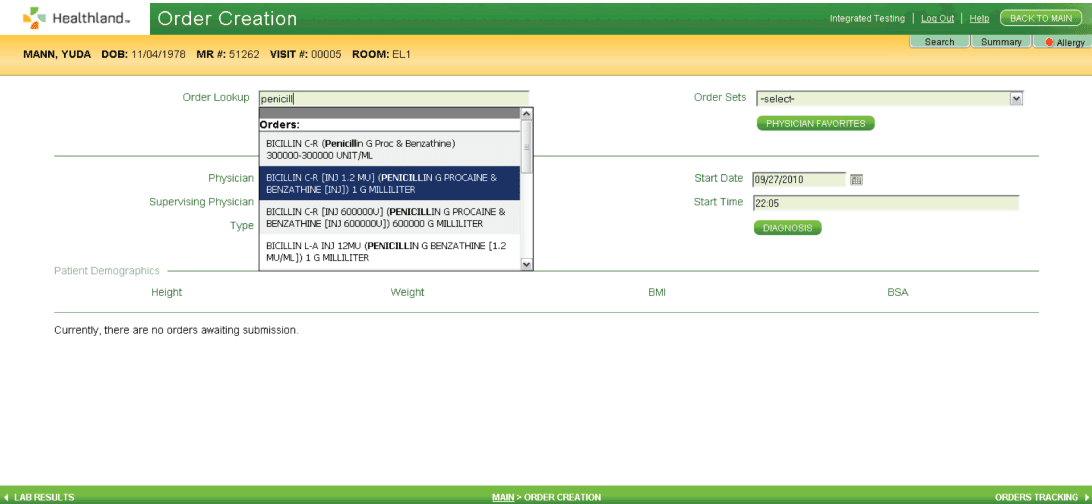The image size is (1092, 504).
Task: Open the Help link
Action: (979, 18)
